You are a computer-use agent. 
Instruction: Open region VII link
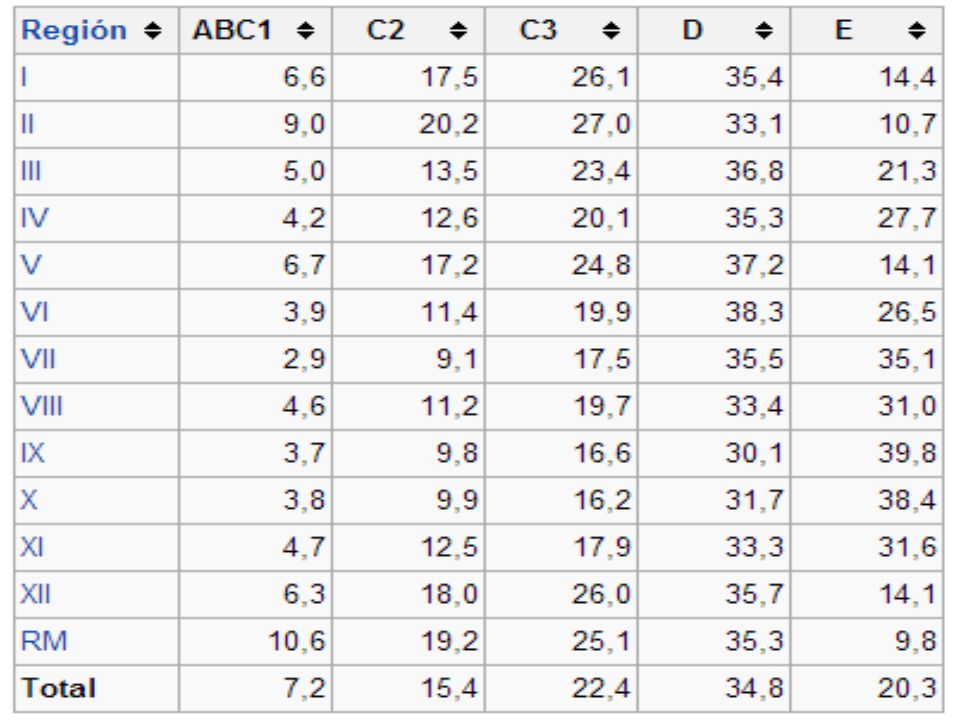38,359
